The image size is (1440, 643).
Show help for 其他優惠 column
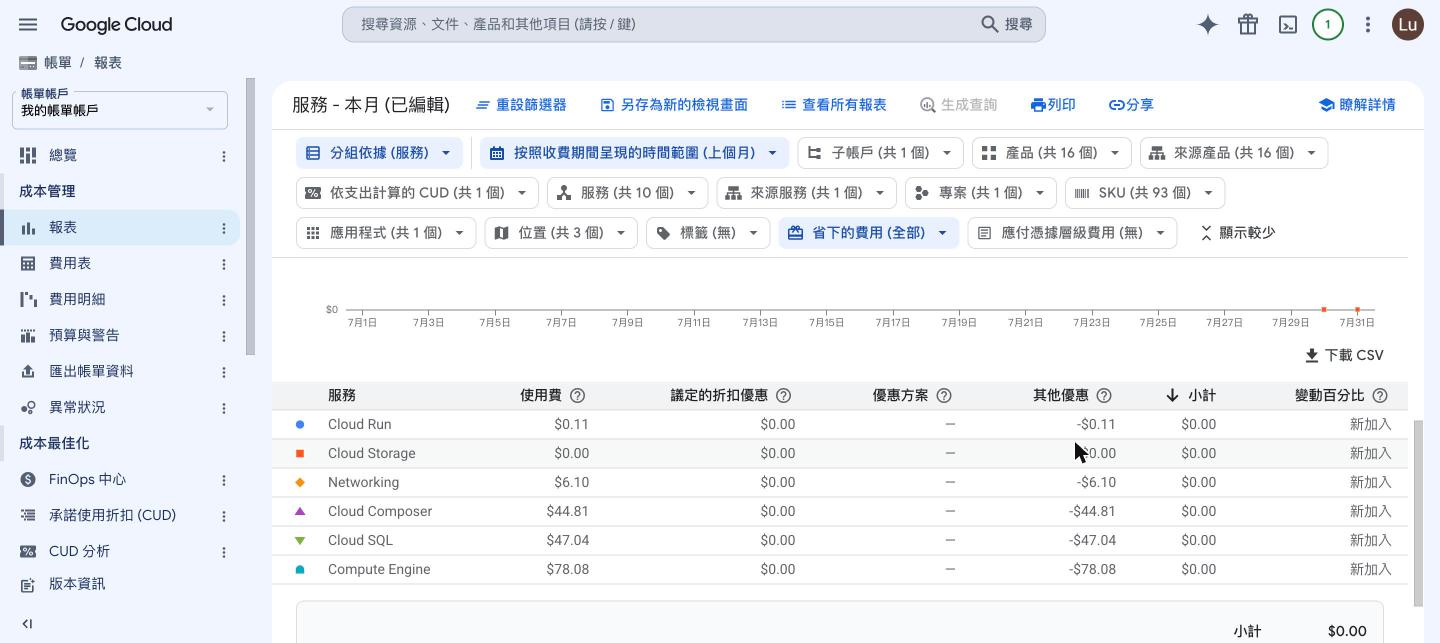tap(1104, 396)
